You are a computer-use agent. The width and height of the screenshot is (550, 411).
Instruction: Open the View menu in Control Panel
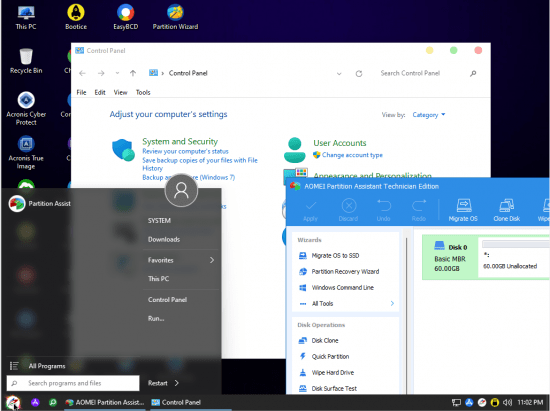[120, 93]
